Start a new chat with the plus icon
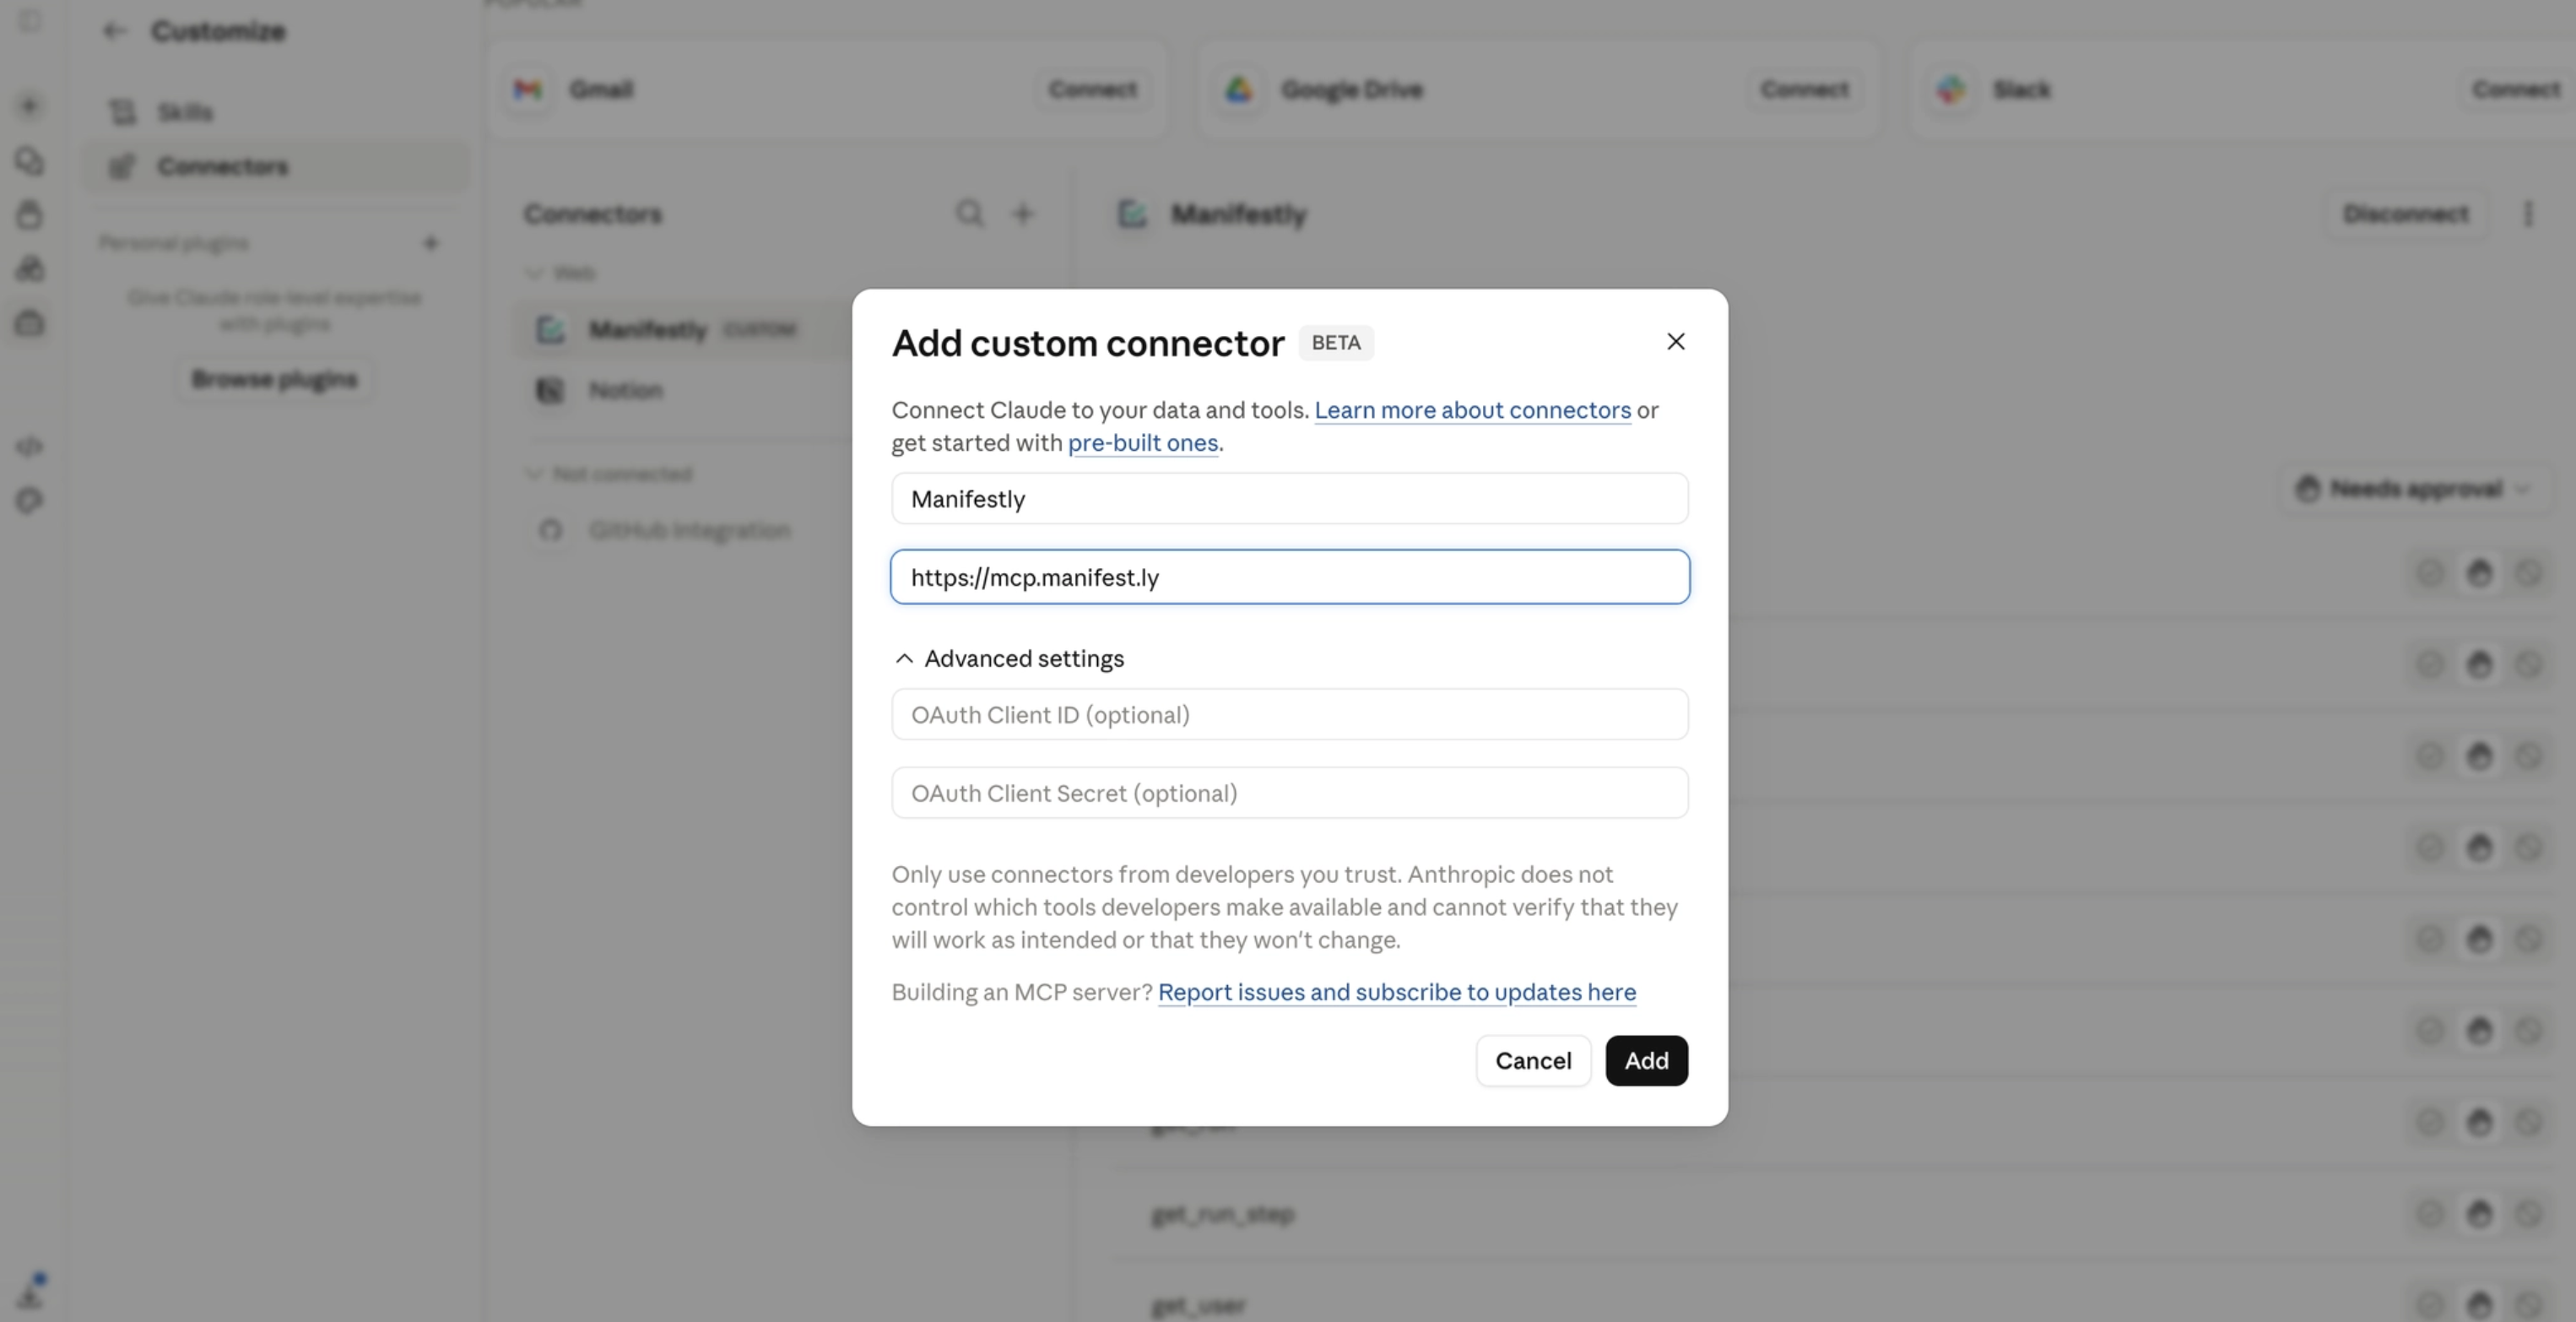This screenshot has width=2576, height=1322. (x=30, y=106)
